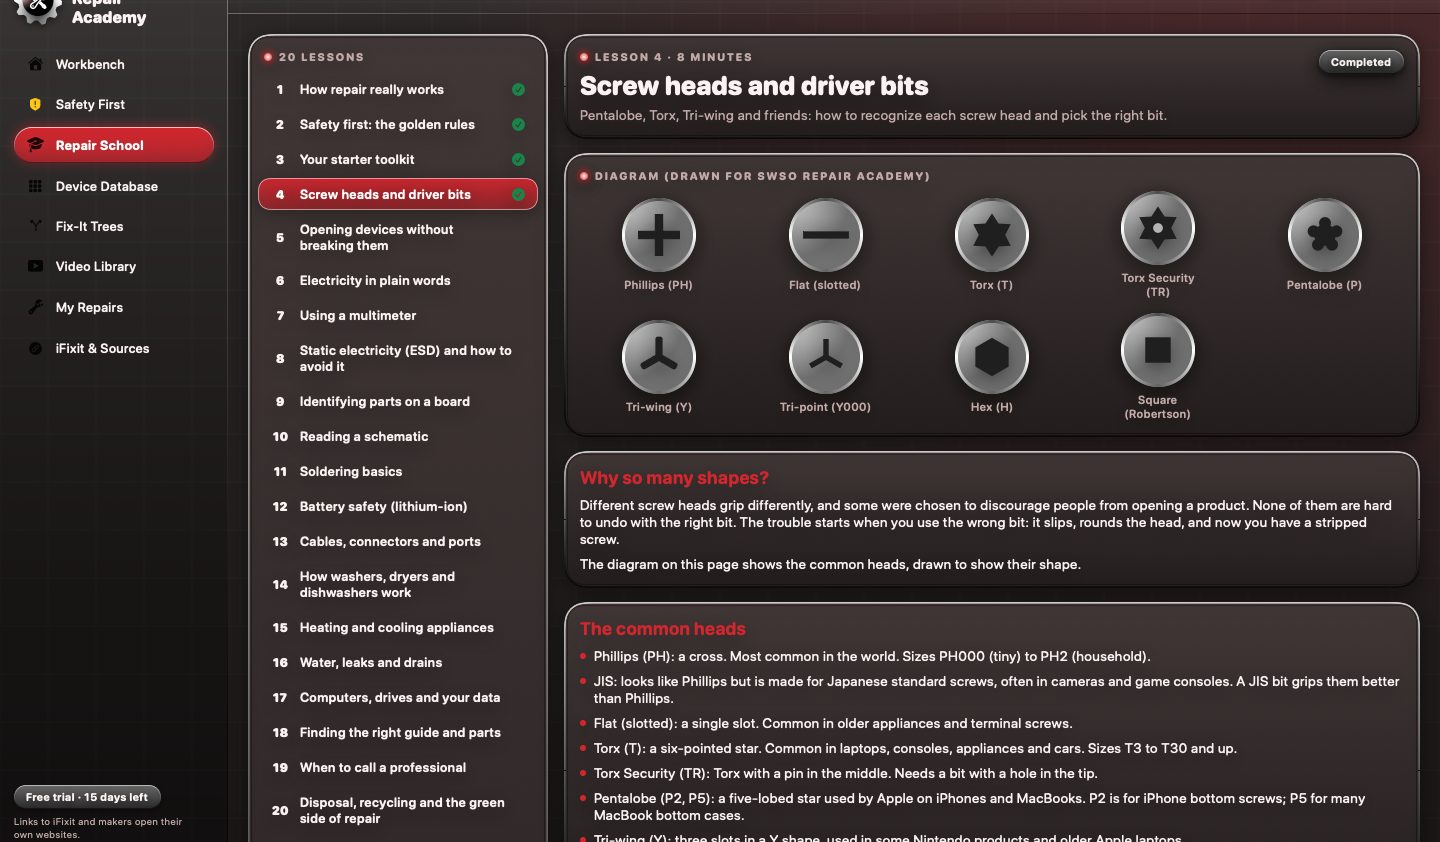1440x842 pixels.
Task: Click the Pentalobe (P) screw head icon
Action: (x=1324, y=235)
